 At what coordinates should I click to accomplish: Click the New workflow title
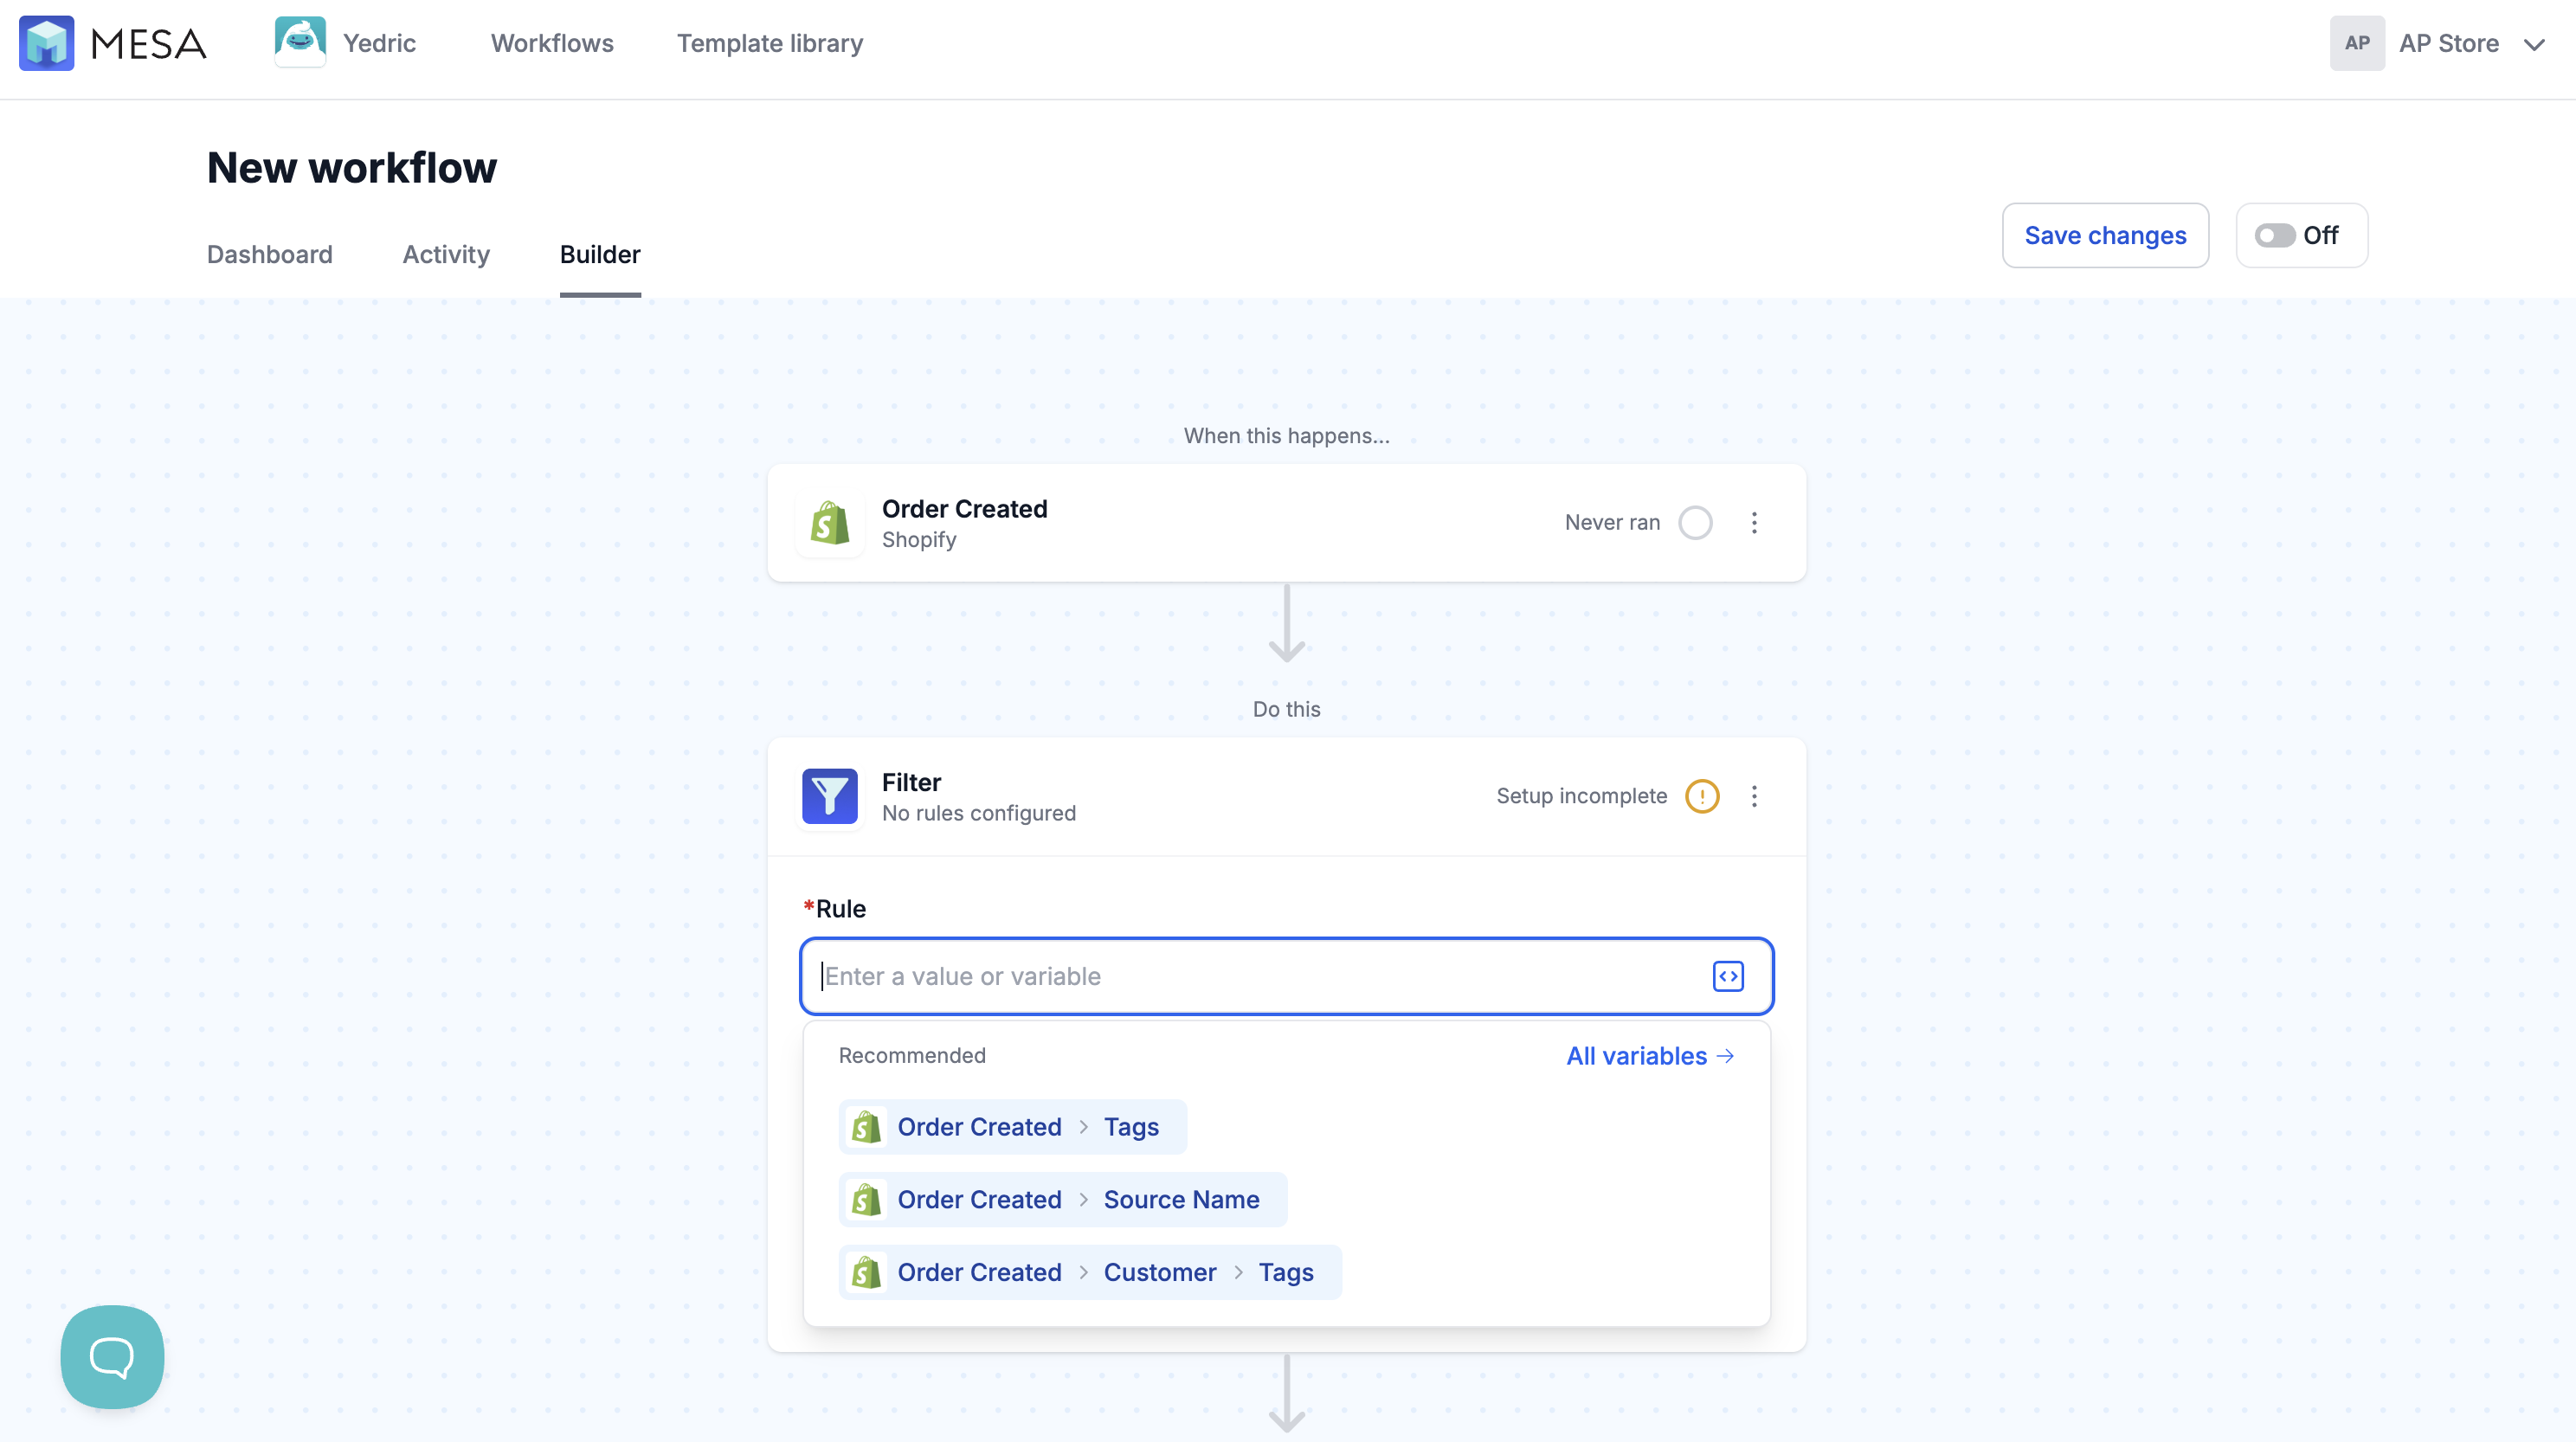(352, 167)
